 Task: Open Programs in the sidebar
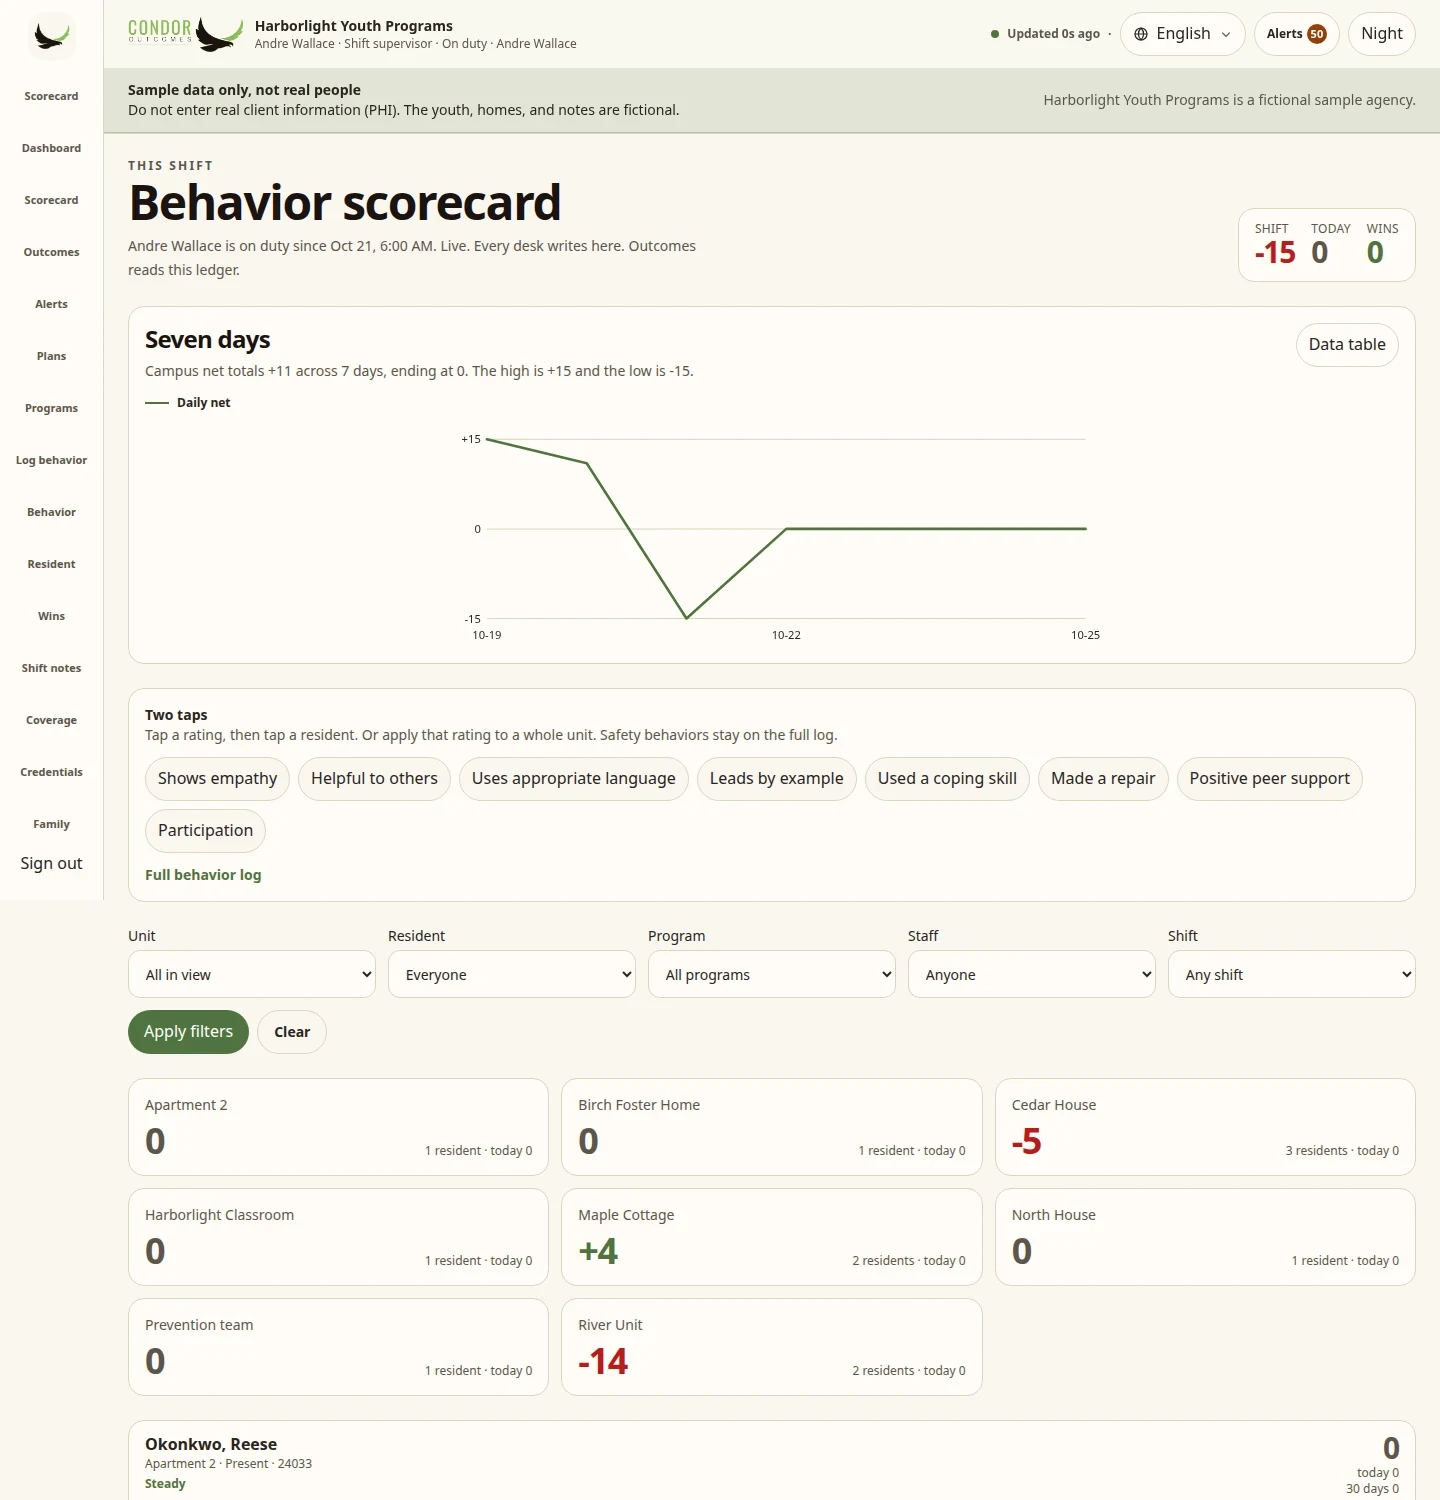click(x=51, y=408)
